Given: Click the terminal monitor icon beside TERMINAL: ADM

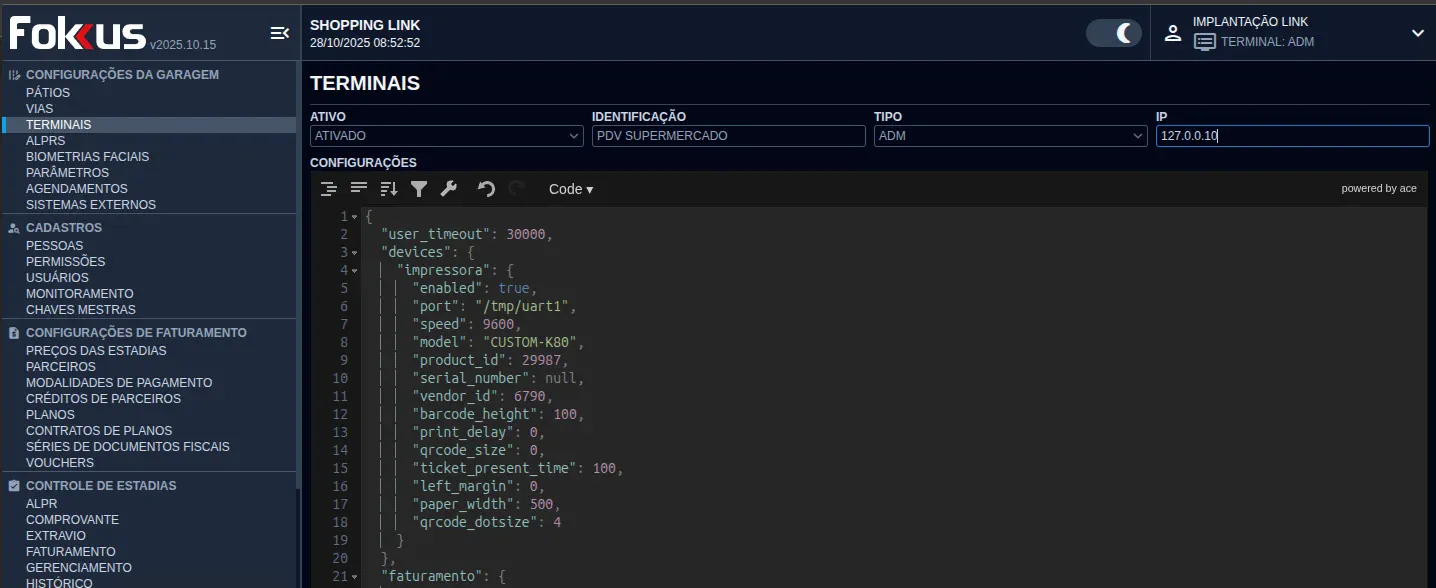Looking at the screenshot, I should pyautogui.click(x=1203, y=41).
